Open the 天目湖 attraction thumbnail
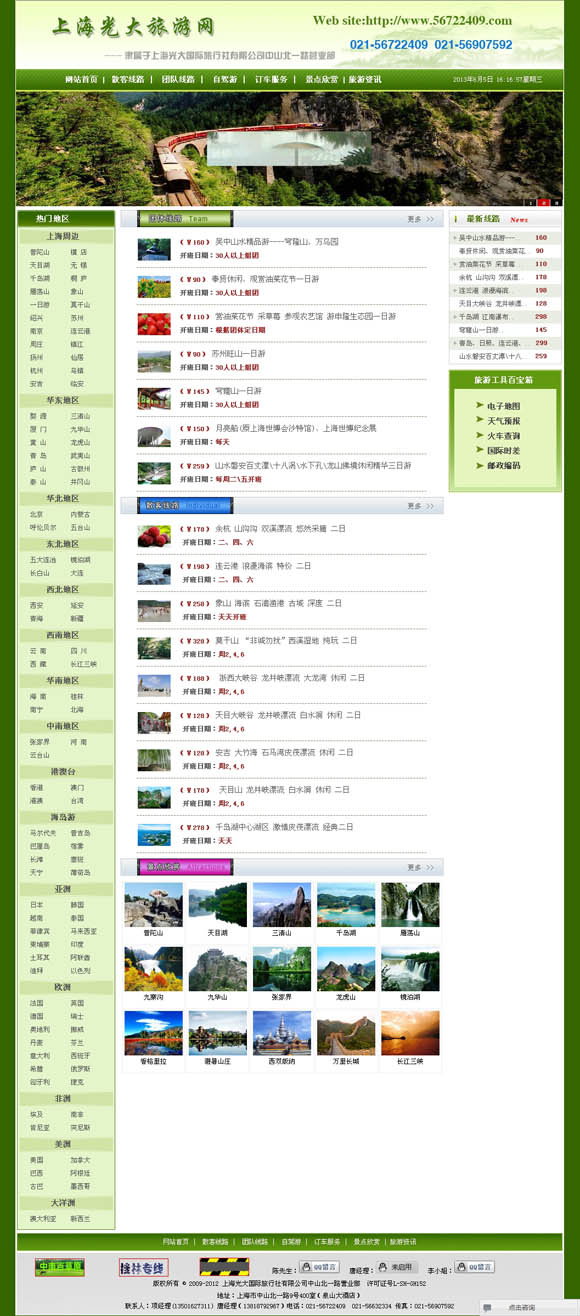 click(x=217, y=905)
